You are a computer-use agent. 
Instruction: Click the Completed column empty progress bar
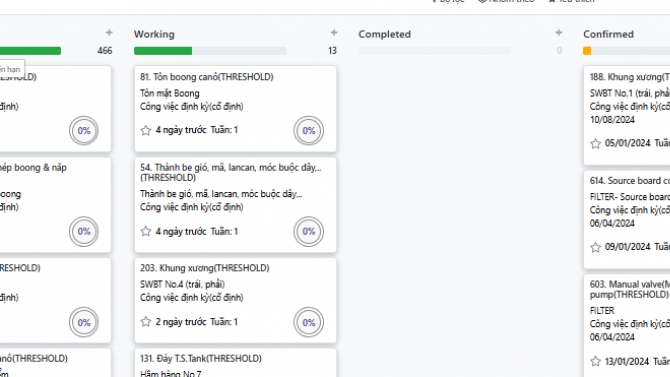[435, 51]
